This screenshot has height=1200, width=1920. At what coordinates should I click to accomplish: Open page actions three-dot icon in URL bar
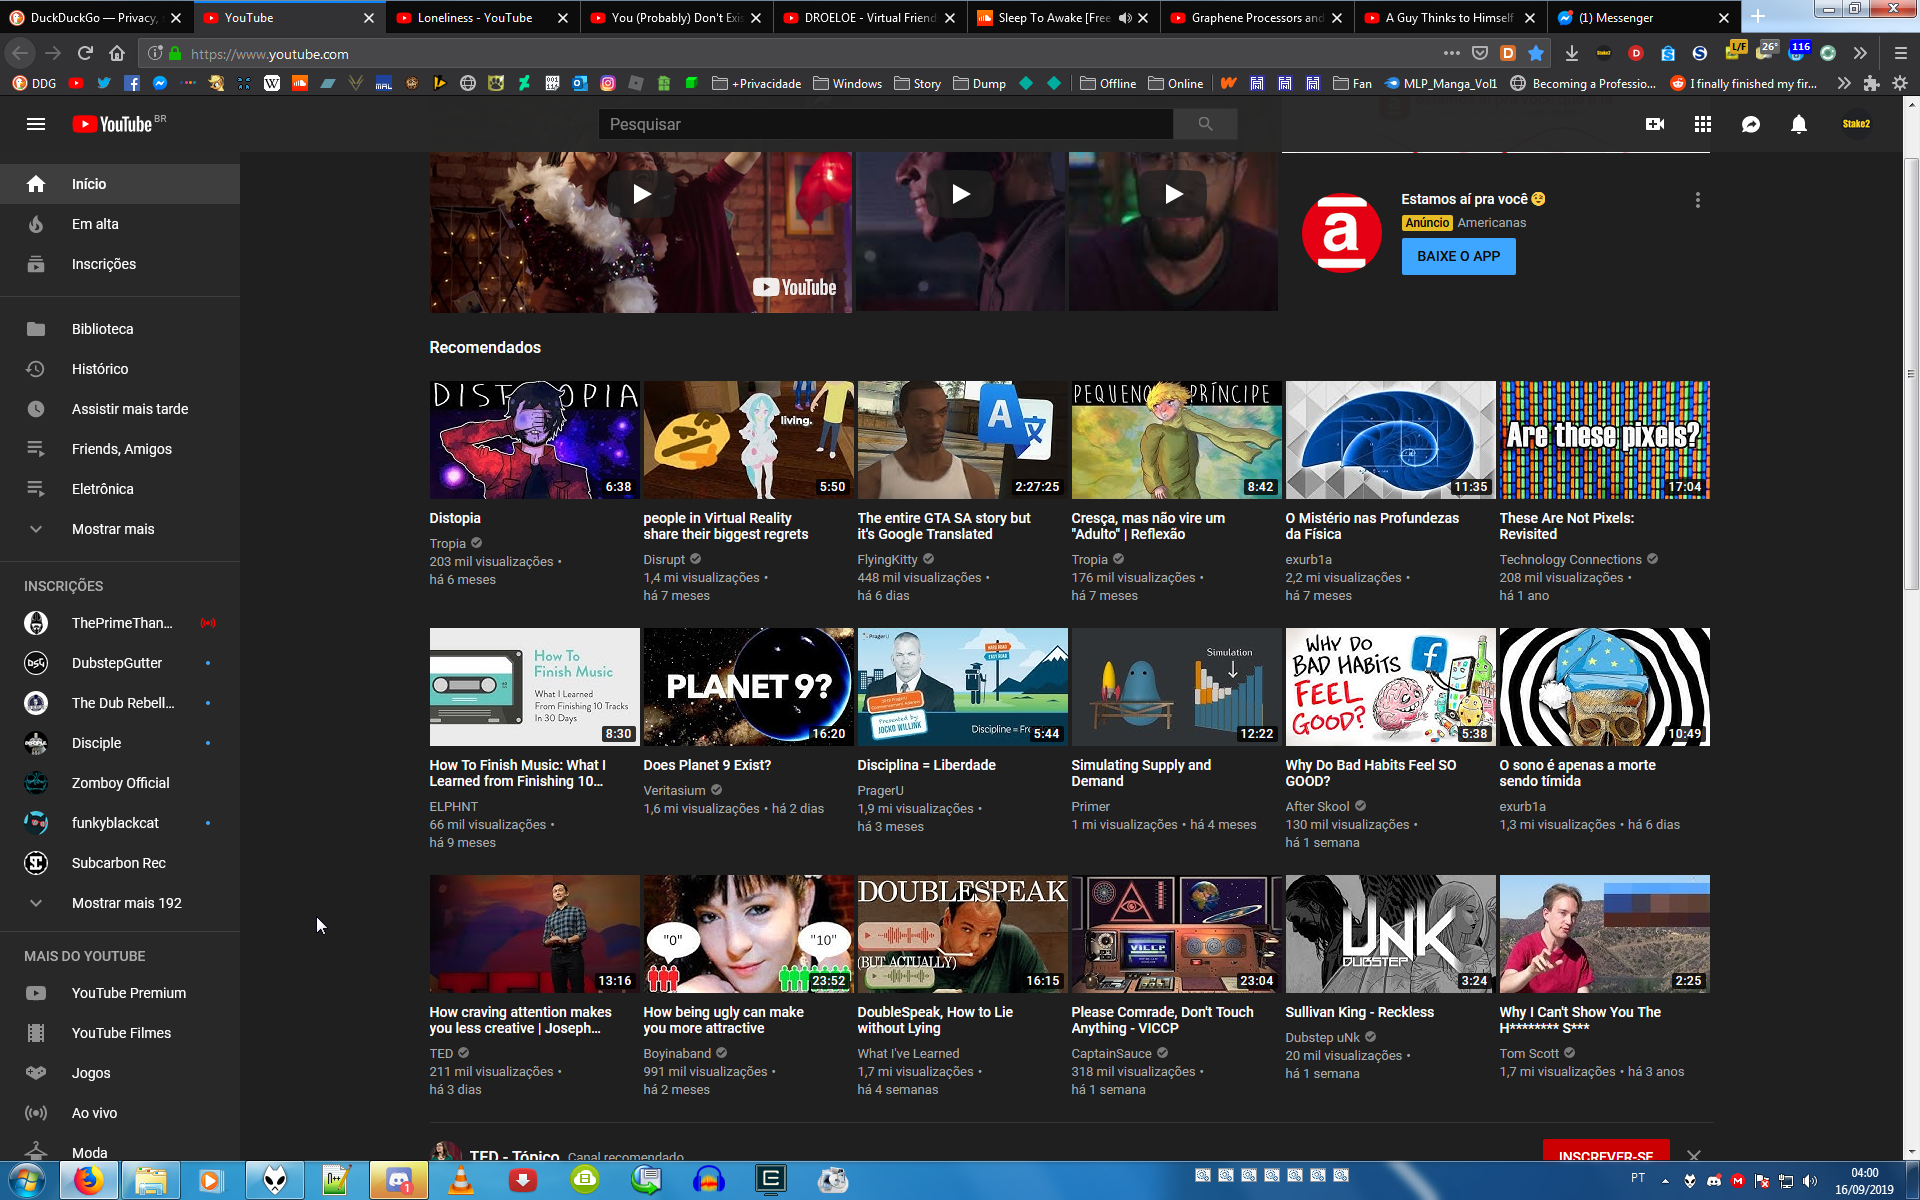1452,53
